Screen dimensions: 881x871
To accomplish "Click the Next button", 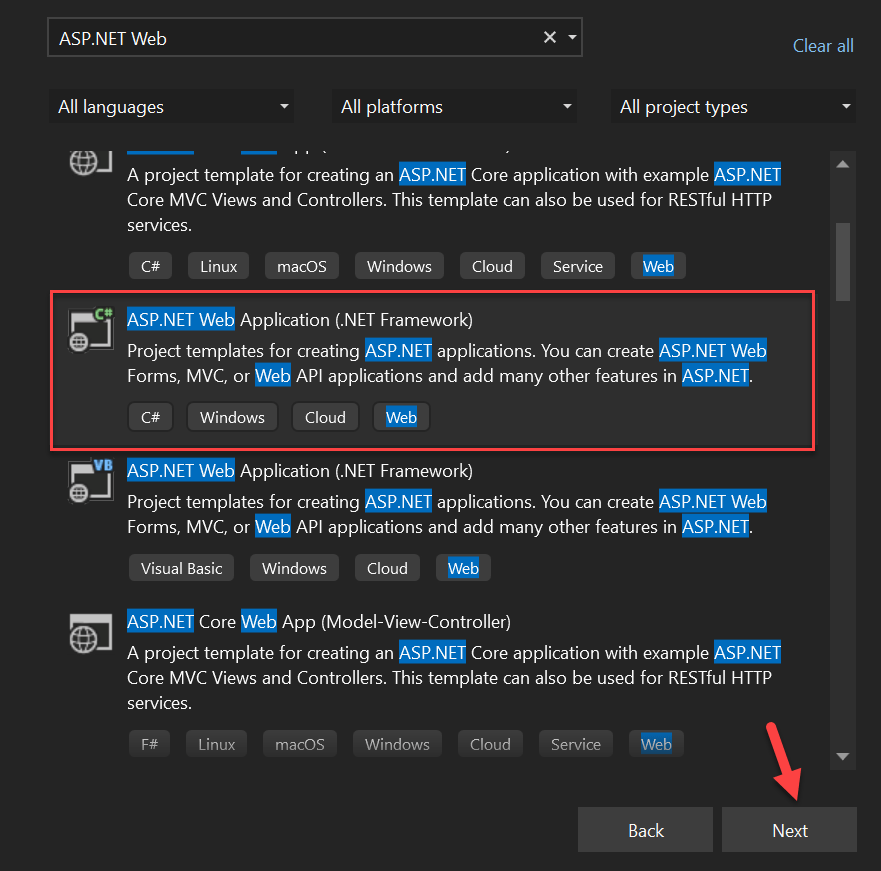I will [x=789, y=830].
